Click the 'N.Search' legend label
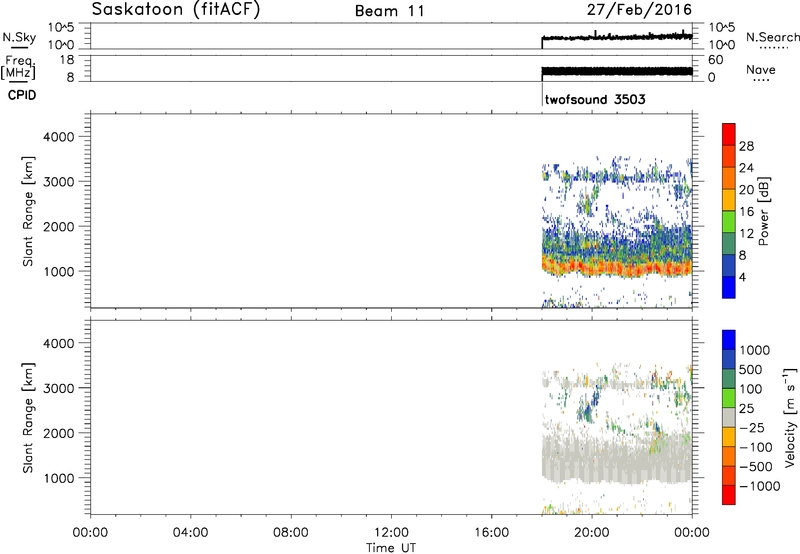Image resolution: width=800 pixels, height=554 pixels. pyautogui.click(x=772, y=37)
